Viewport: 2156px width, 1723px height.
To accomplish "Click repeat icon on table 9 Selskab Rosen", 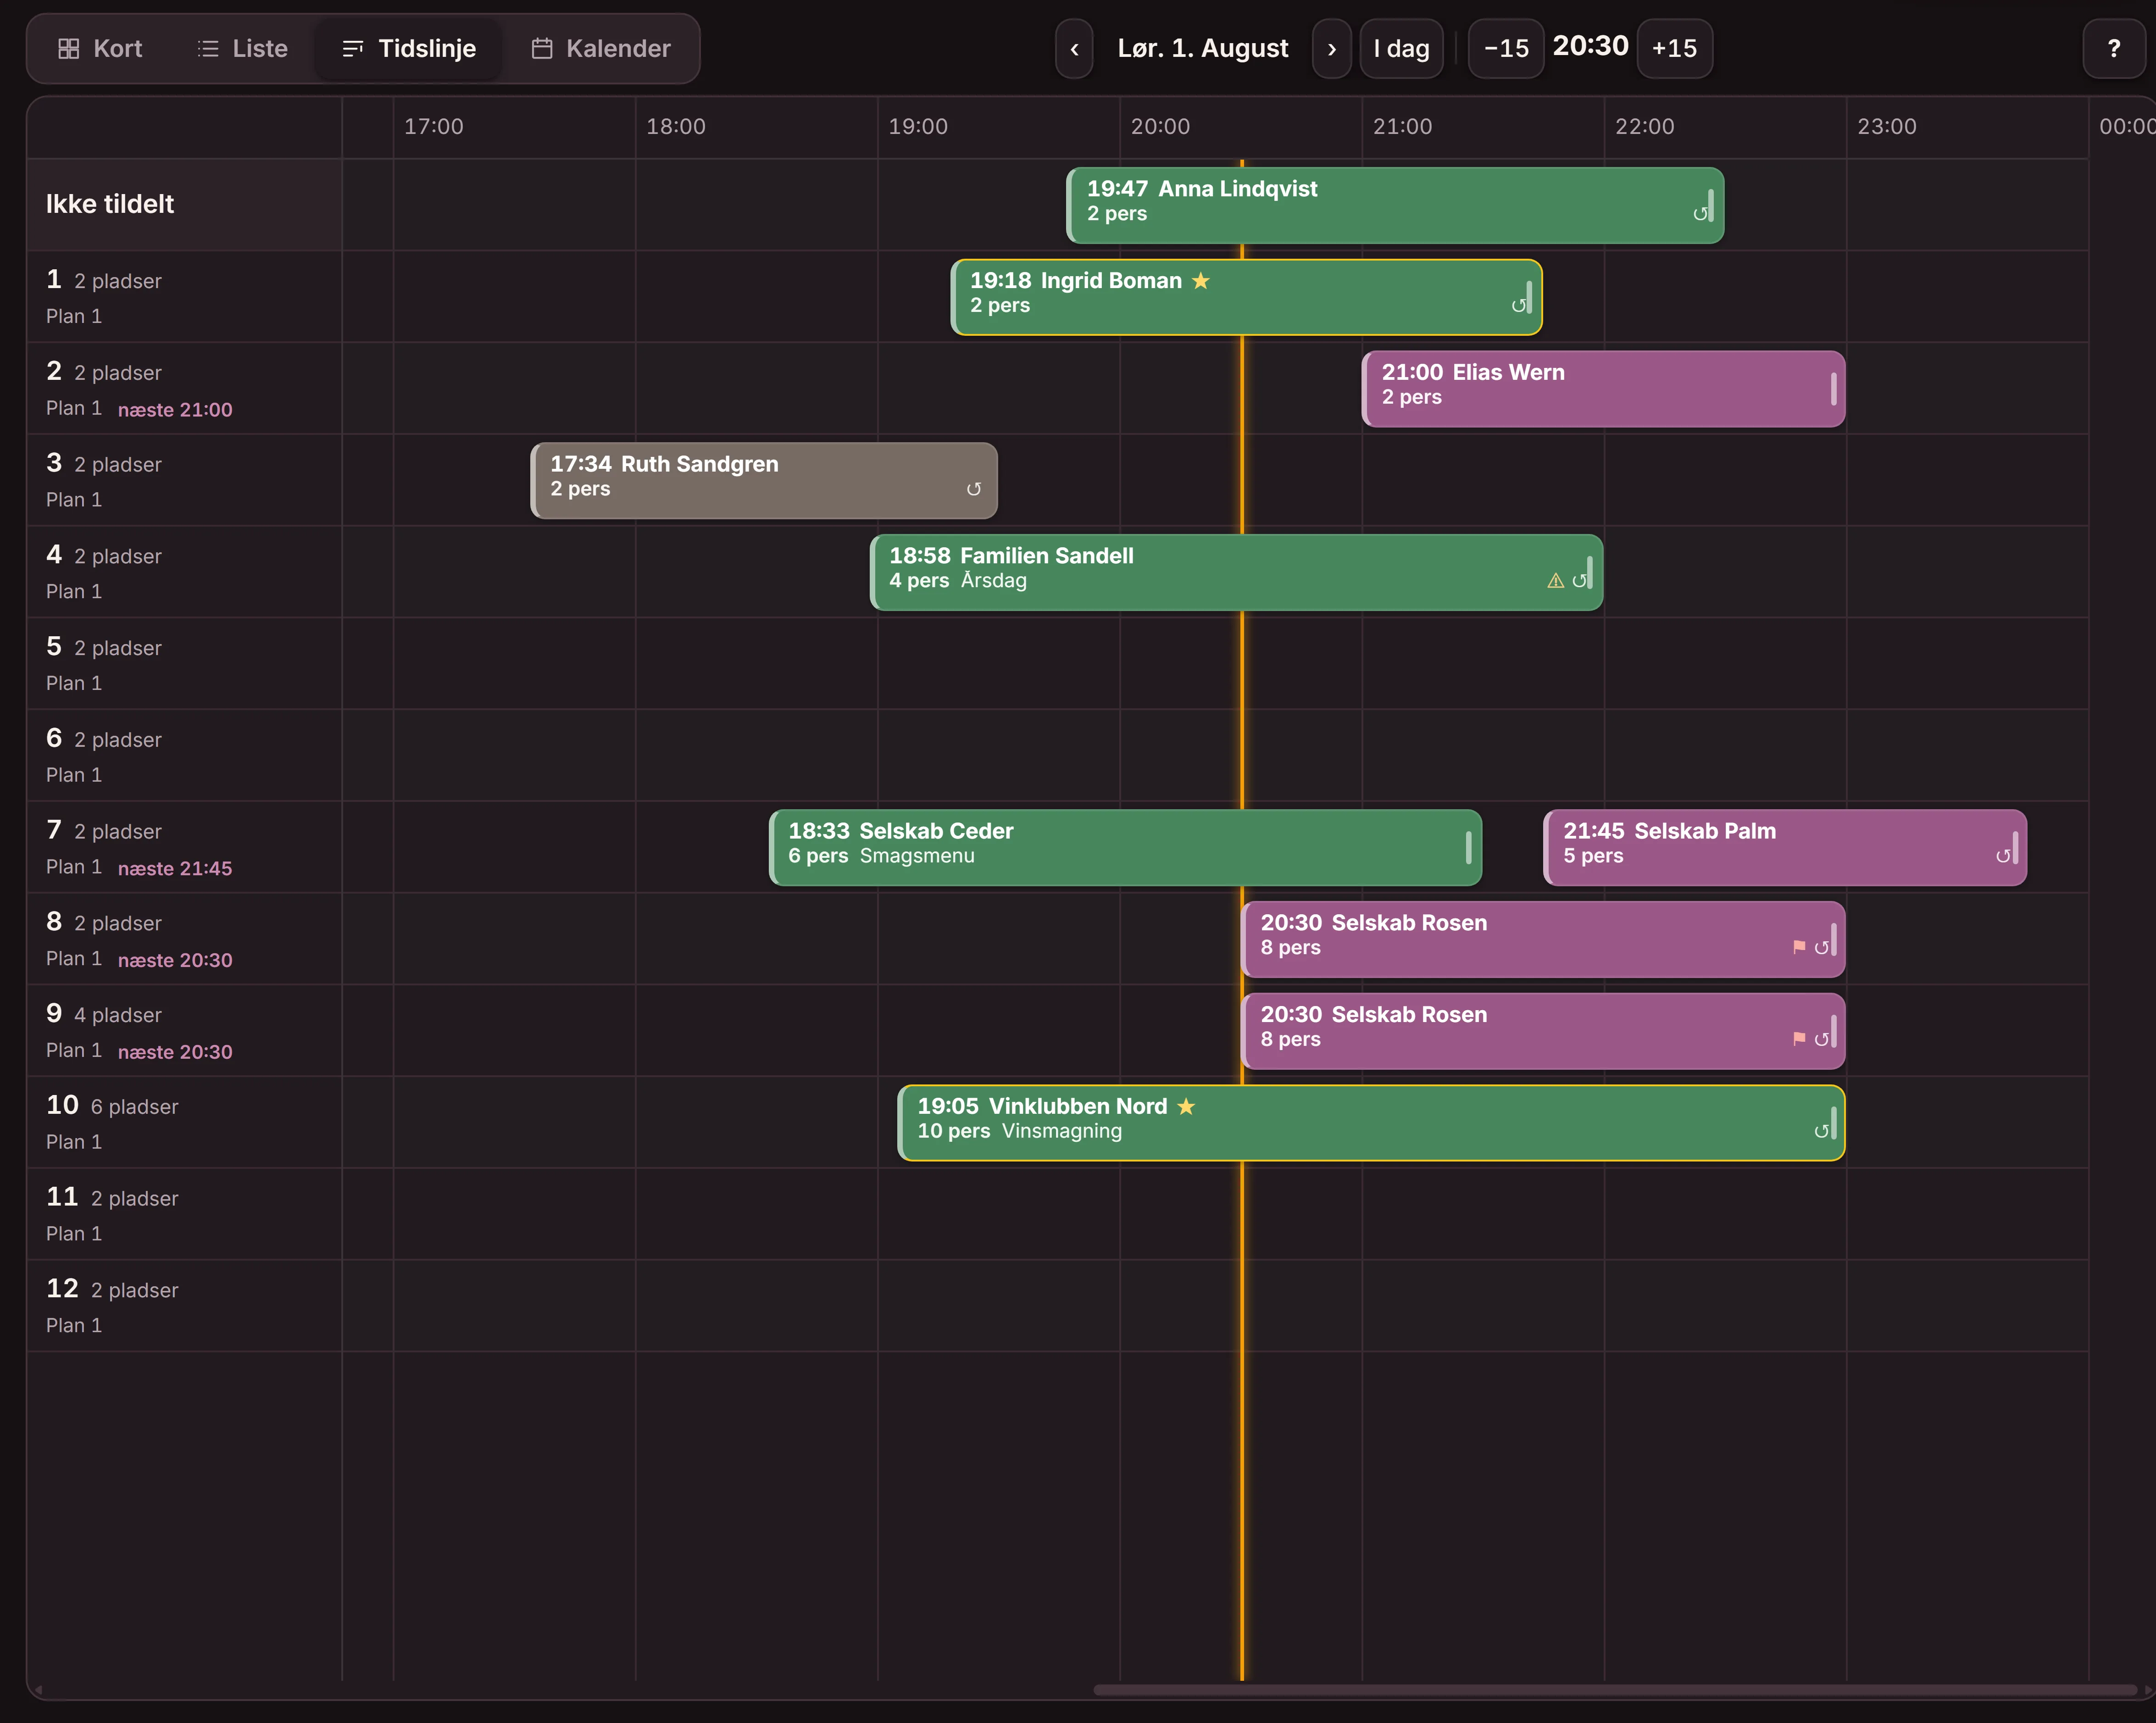I will click(x=1820, y=1040).
